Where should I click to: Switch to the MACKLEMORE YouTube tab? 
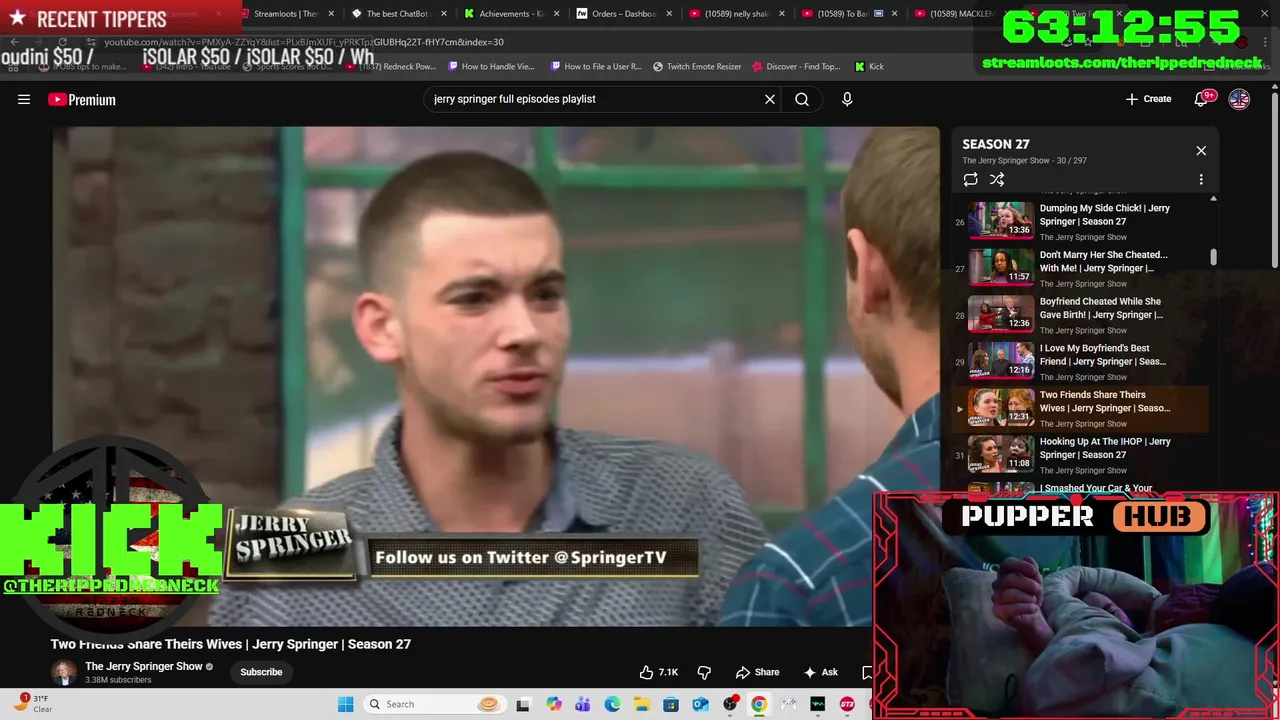pos(958,14)
